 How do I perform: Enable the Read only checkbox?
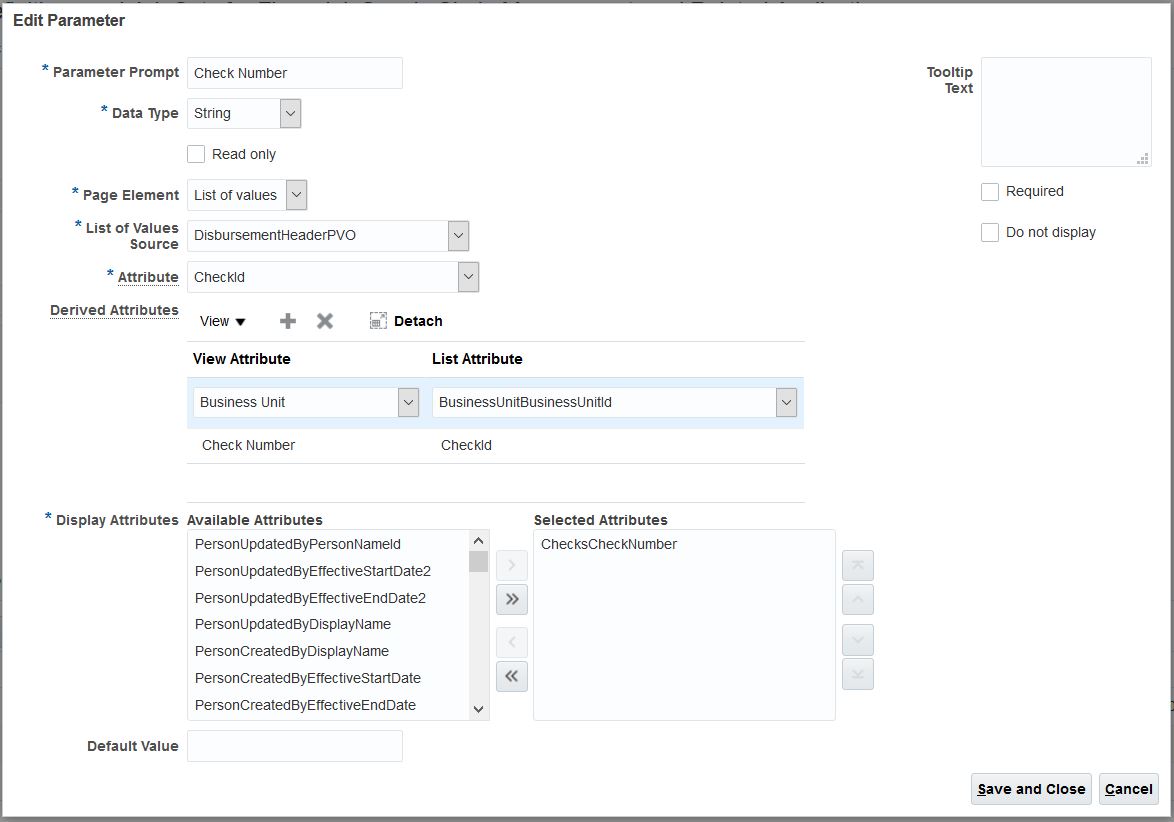tap(196, 153)
